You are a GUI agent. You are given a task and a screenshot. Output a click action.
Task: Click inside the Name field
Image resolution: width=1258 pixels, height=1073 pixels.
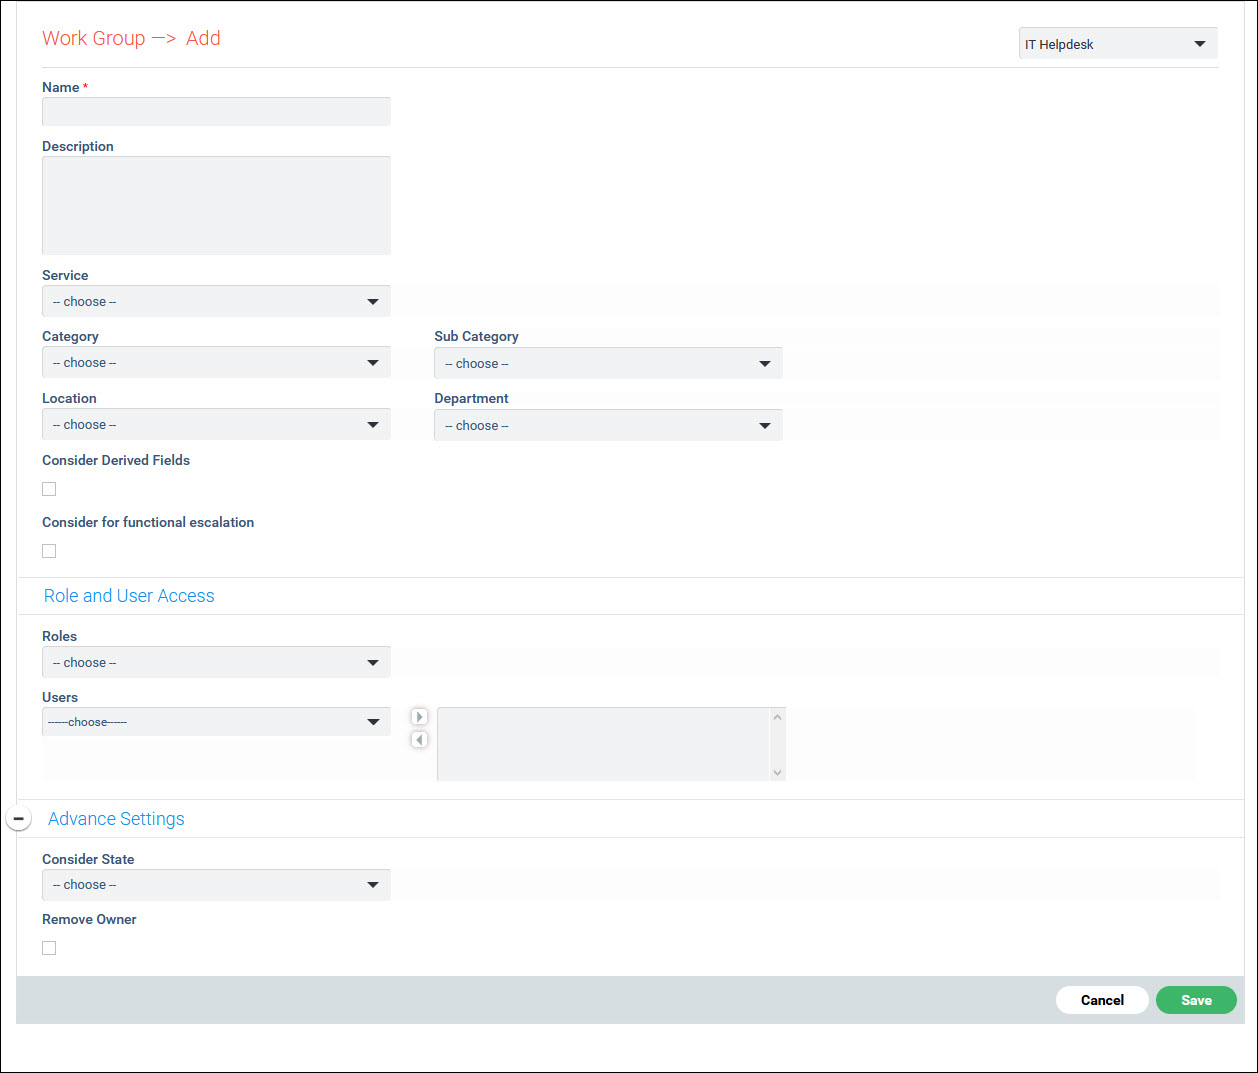point(216,111)
